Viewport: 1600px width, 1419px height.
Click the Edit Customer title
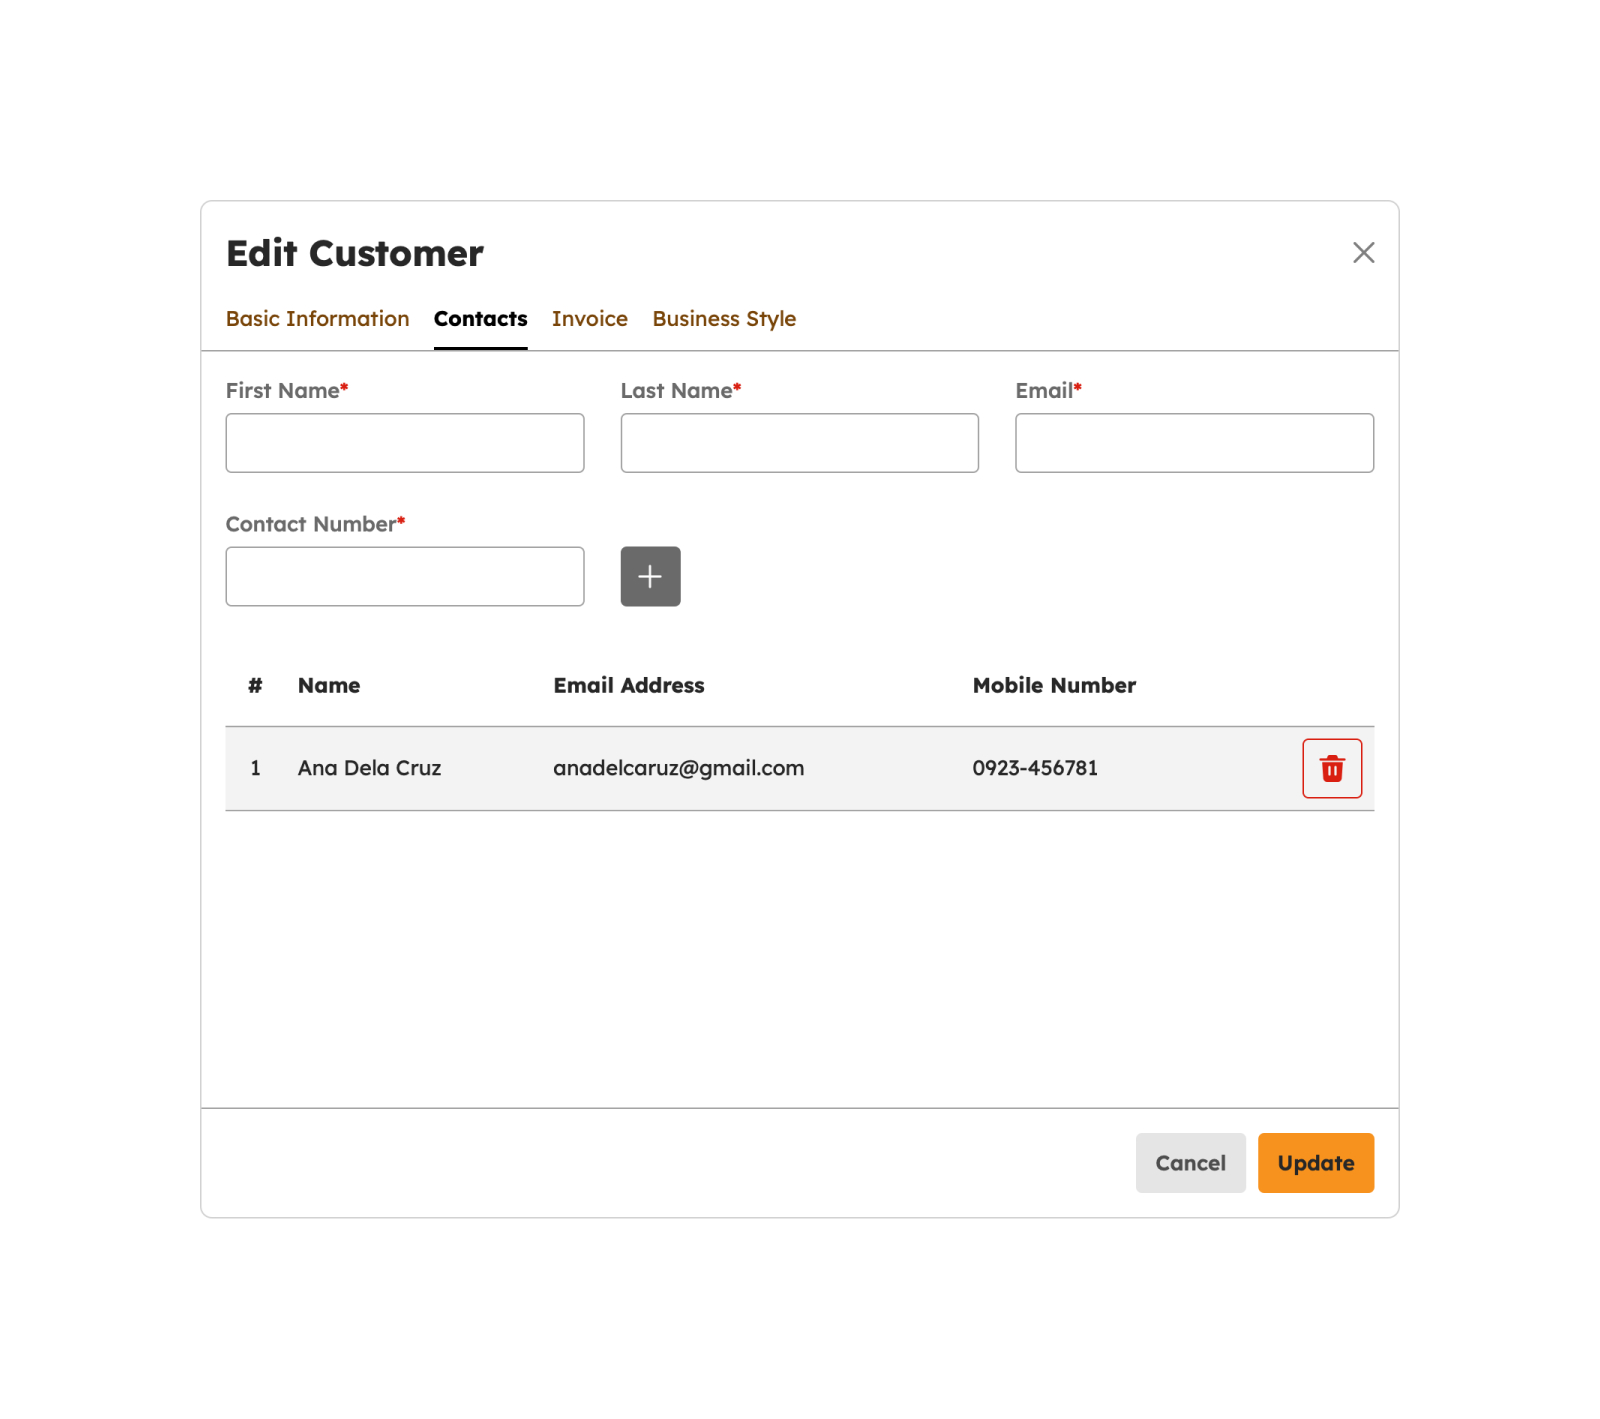pyautogui.click(x=355, y=253)
